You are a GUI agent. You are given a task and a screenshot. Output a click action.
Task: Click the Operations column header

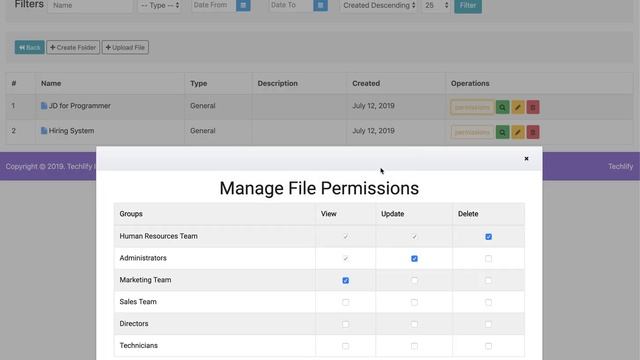click(470, 83)
